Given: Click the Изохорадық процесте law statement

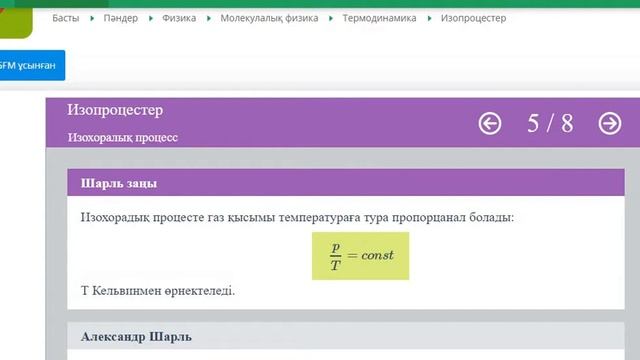Looking at the screenshot, I should (297, 217).
